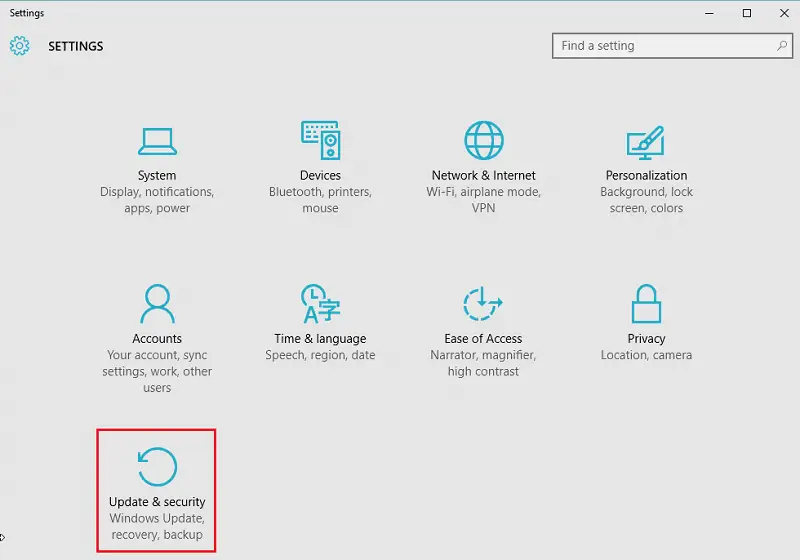The width and height of the screenshot is (800, 560).
Task: Open Ease of Access dashed-circle icon
Action: pyautogui.click(x=483, y=303)
